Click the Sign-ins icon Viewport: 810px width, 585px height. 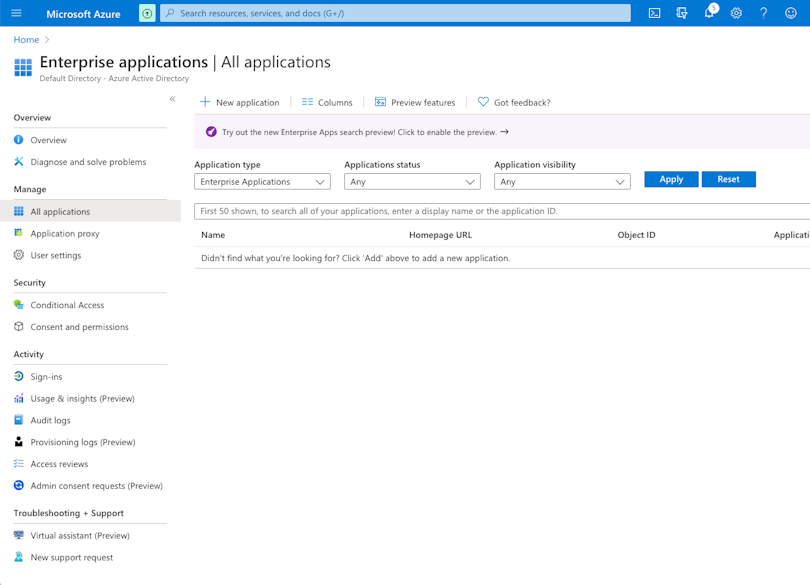(x=19, y=376)
